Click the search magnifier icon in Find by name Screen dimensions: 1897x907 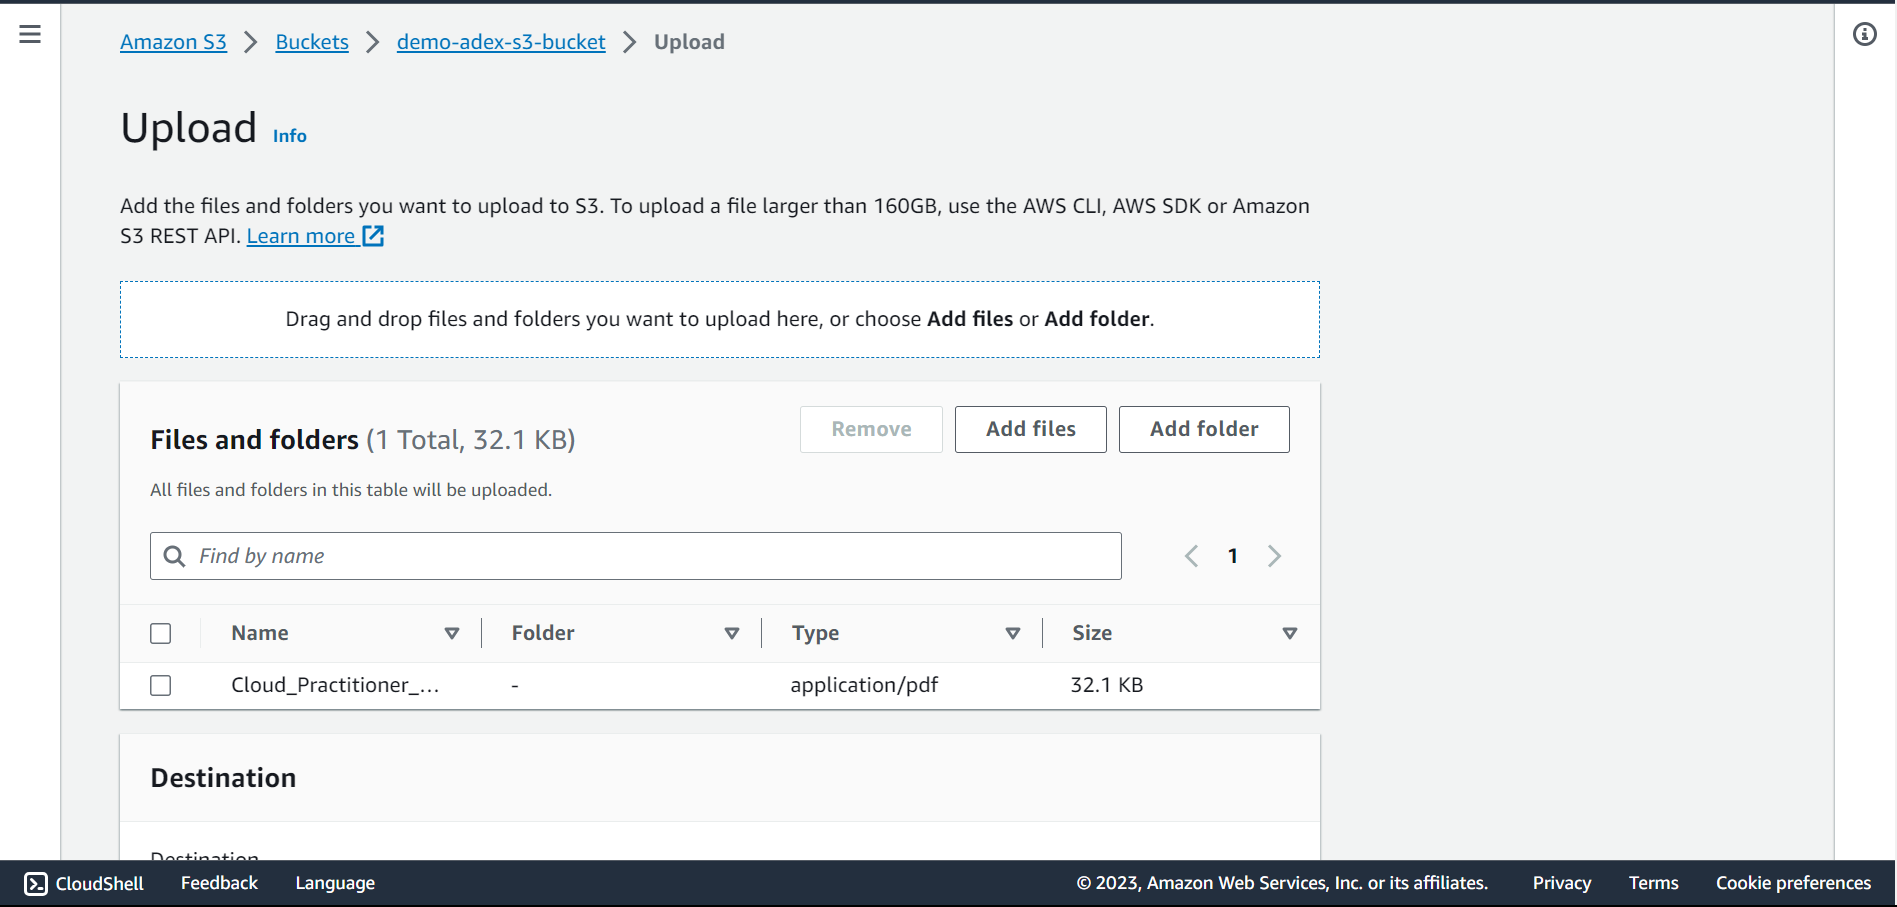pyautogui.click(x=174, y=556)
